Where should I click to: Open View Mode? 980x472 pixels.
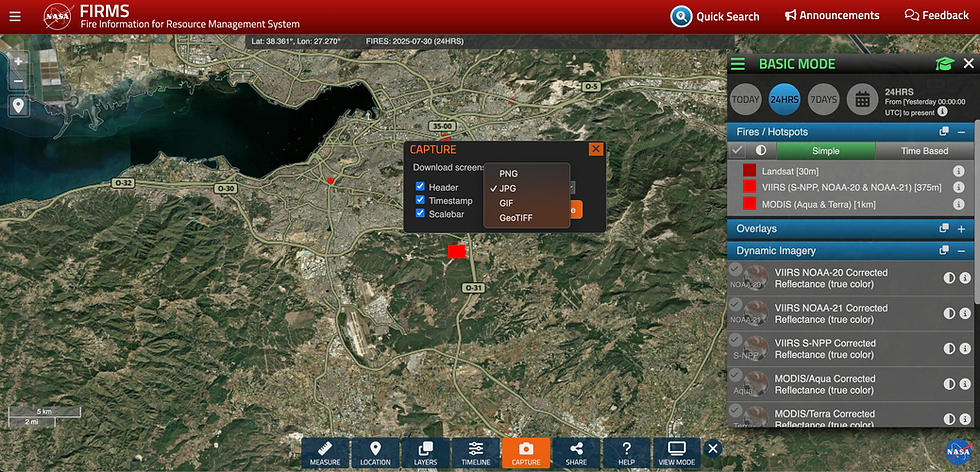(x=676, y=453)
